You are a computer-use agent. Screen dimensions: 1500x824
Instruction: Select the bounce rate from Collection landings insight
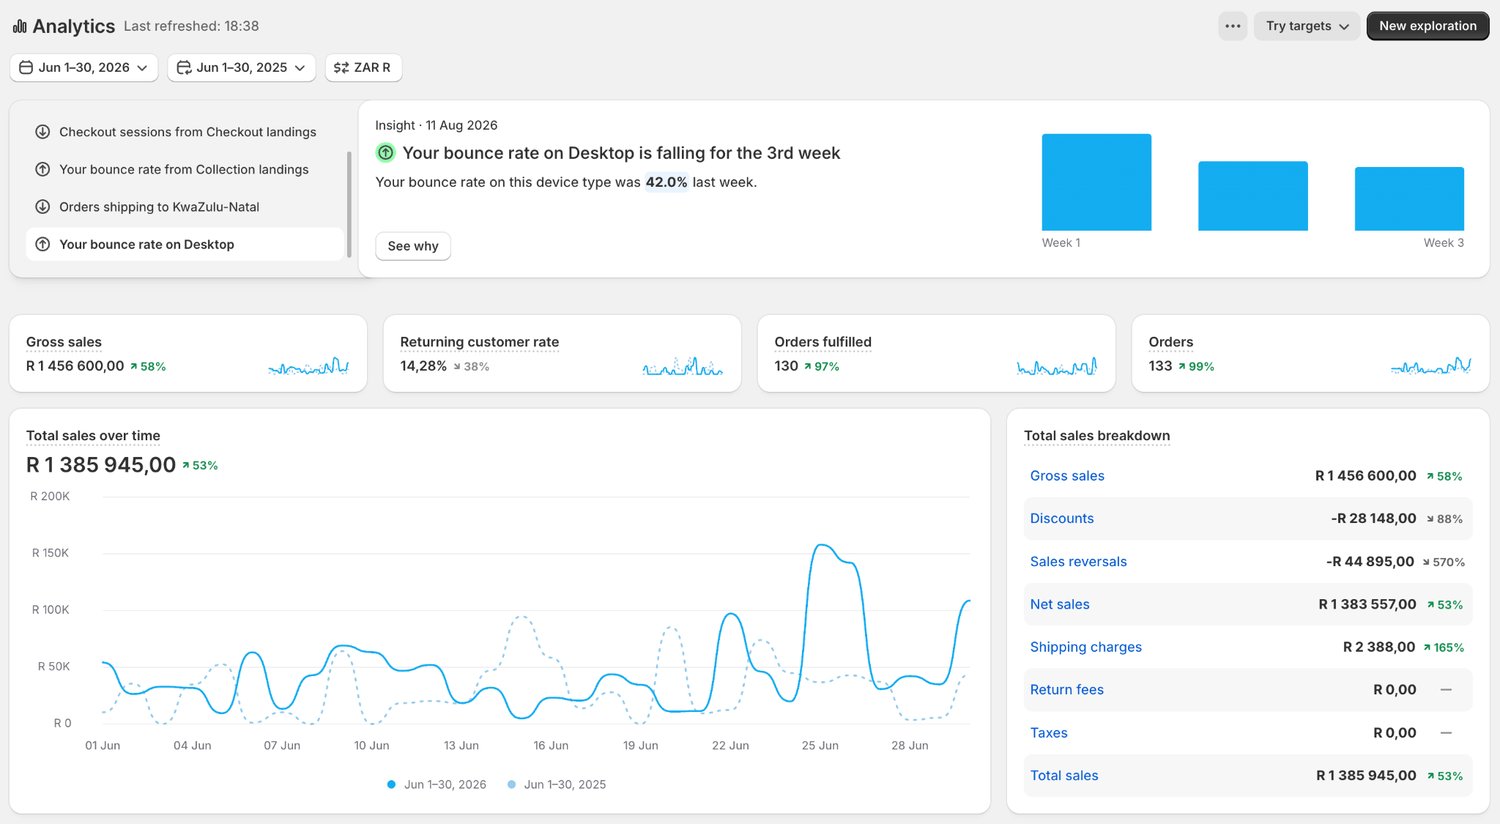[x=184, y=169]
